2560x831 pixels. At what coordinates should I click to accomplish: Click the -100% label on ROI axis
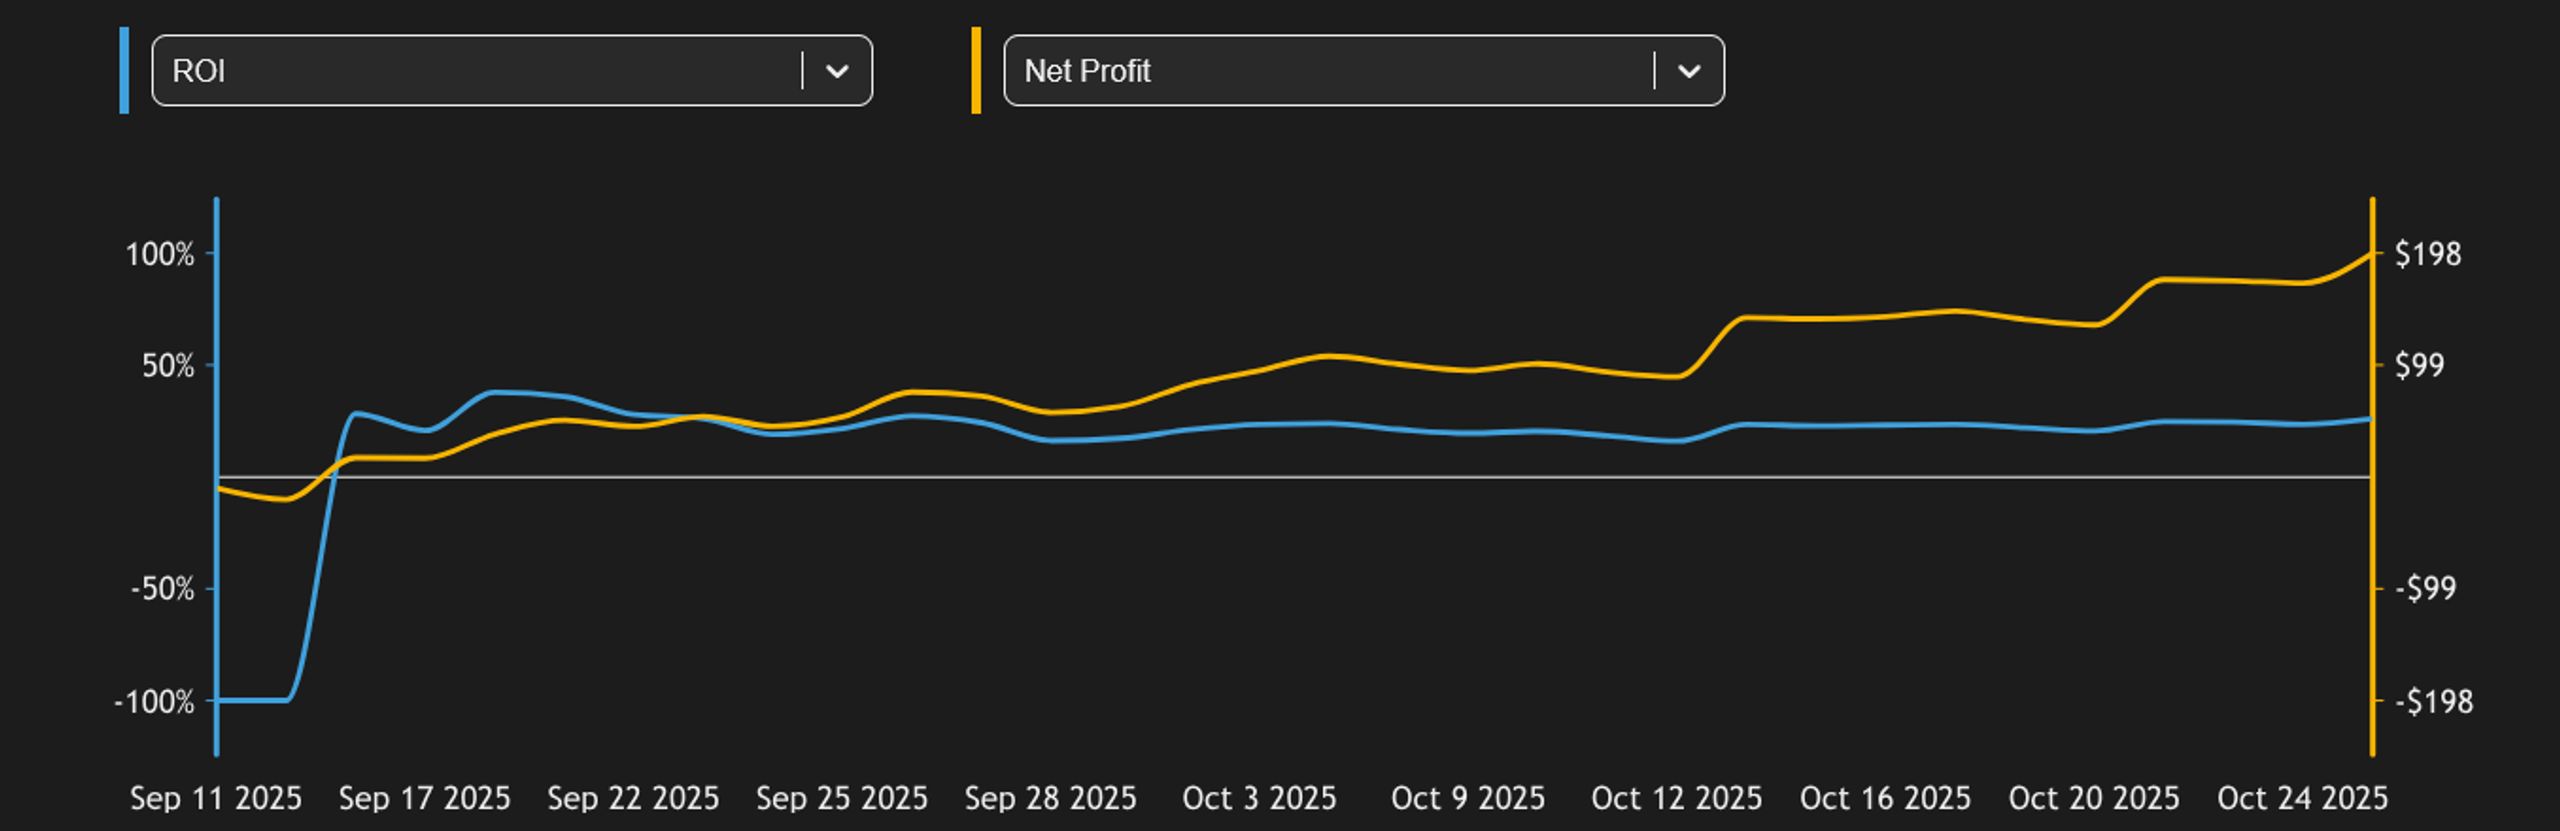pyautogui.click(x=154, y=701)
